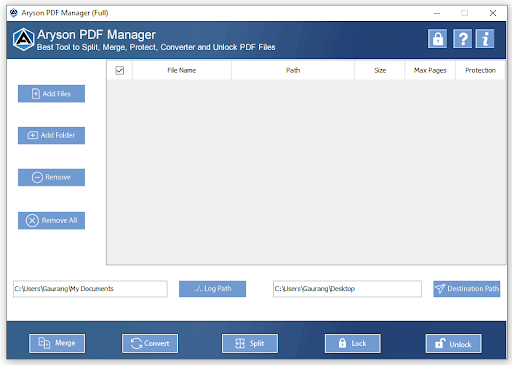Click the Unlock button
The image size is (512, 365).
coord(453,343)
